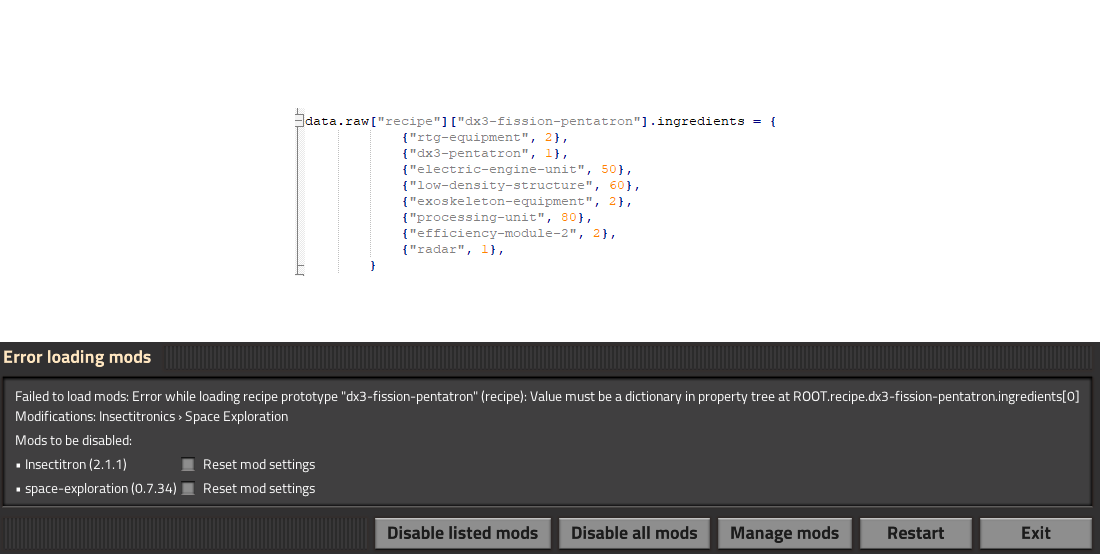
Task: Click the Disable listed mods button
Action: (462, 533)
